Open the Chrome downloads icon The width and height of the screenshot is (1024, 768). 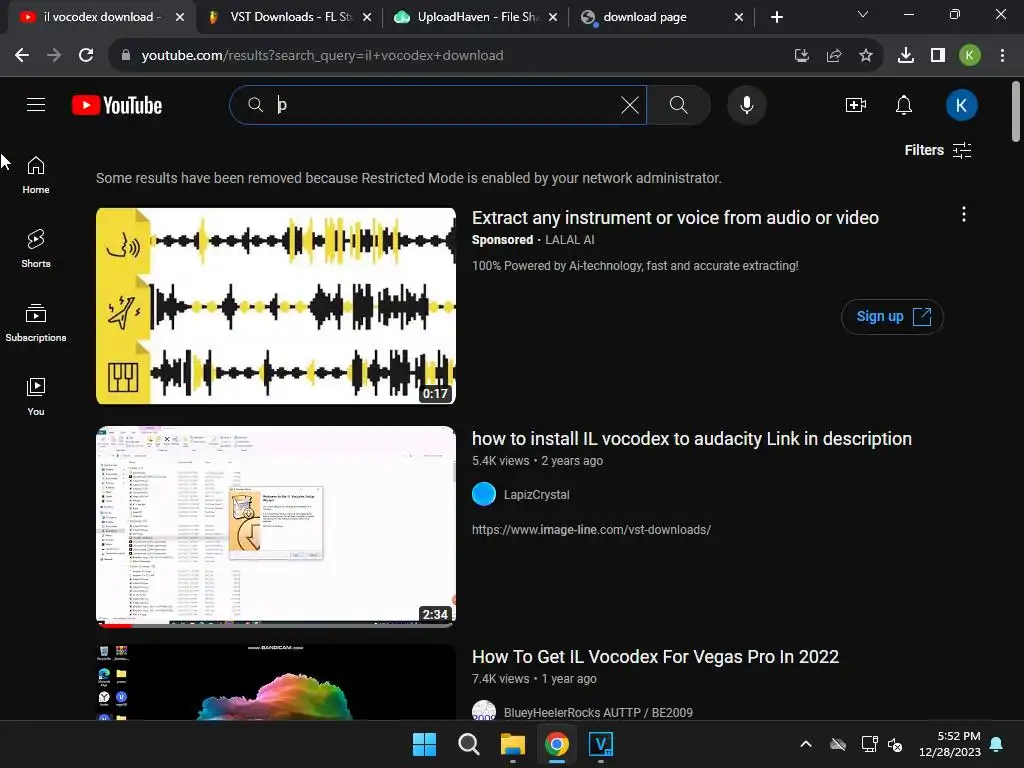click(x=906, y=56)
